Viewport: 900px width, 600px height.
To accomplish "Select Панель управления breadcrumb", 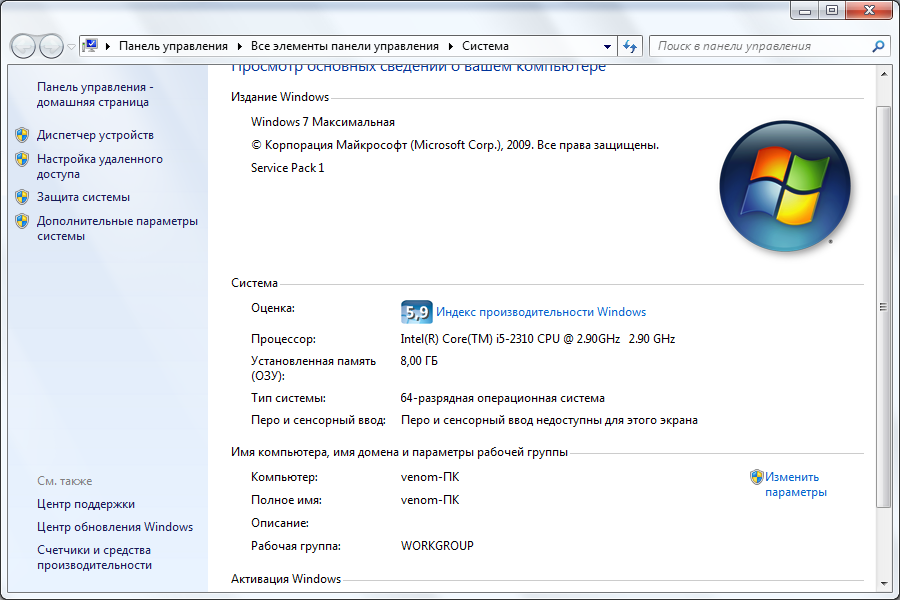I will click(x=173, y=46).
